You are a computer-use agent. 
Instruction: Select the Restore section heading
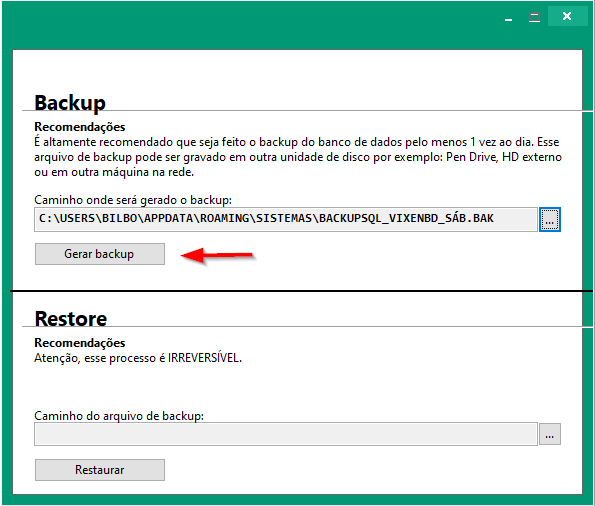[x=71, y=318]
